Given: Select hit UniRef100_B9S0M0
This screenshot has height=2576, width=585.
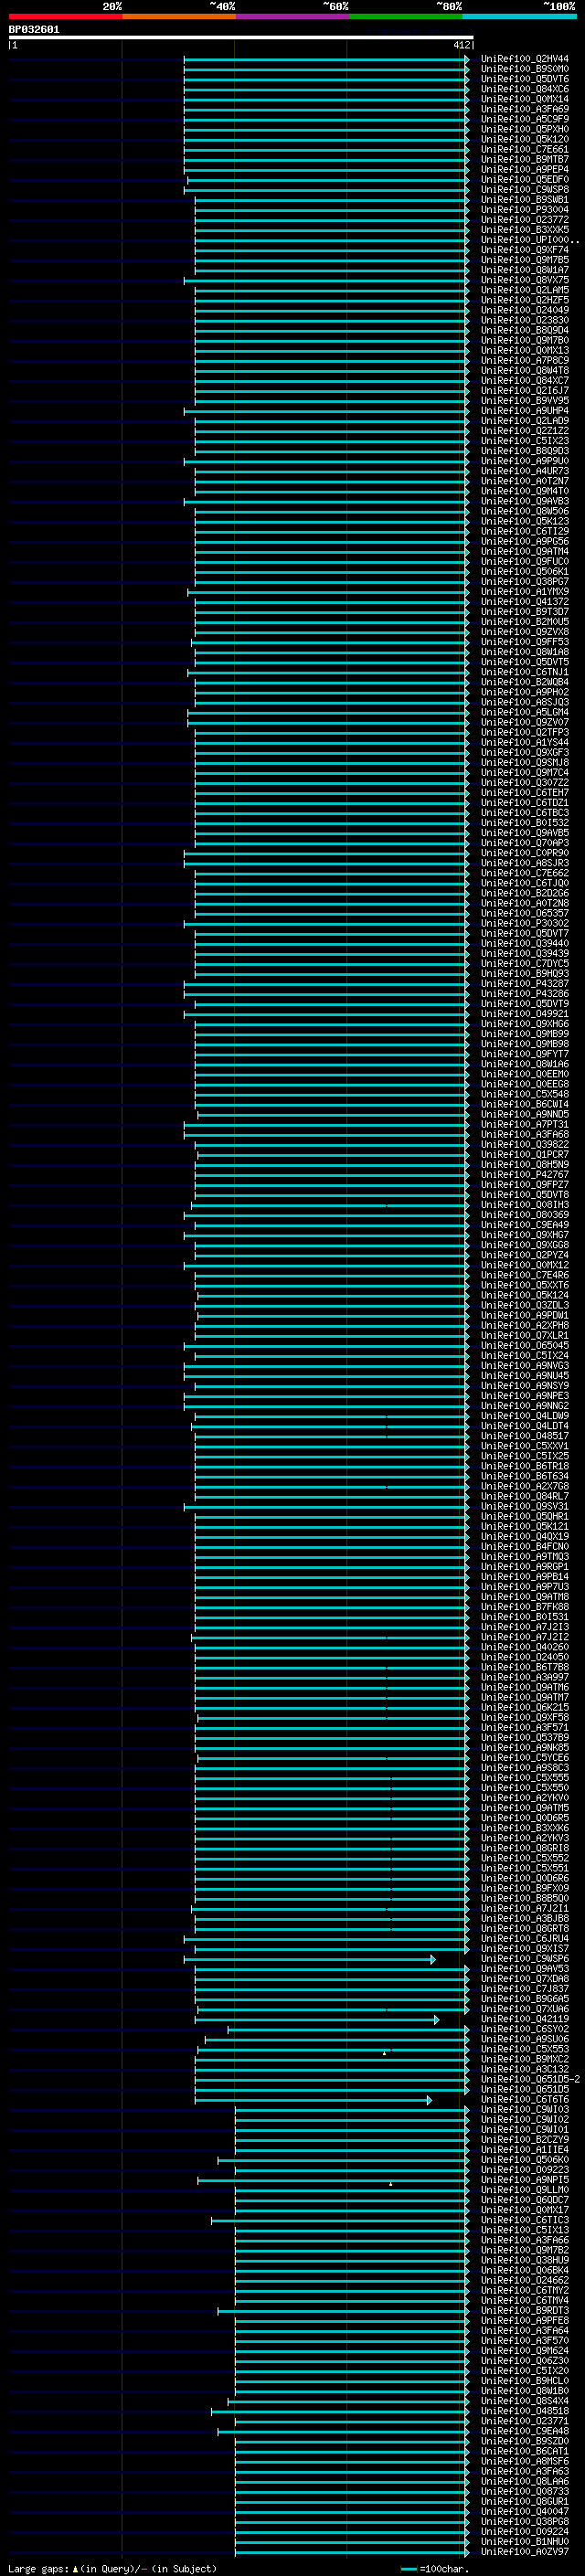Looking at the screenshot, I should [x=525, y=69].
